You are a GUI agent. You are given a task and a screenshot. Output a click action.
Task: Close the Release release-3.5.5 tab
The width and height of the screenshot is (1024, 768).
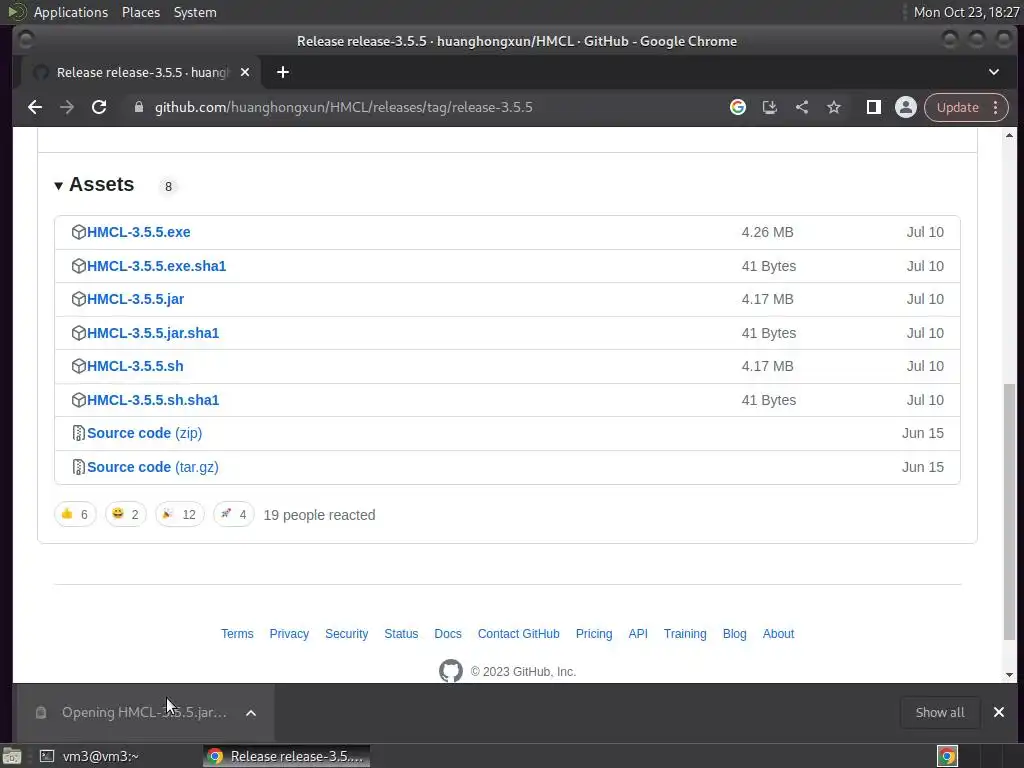point(245,72)
